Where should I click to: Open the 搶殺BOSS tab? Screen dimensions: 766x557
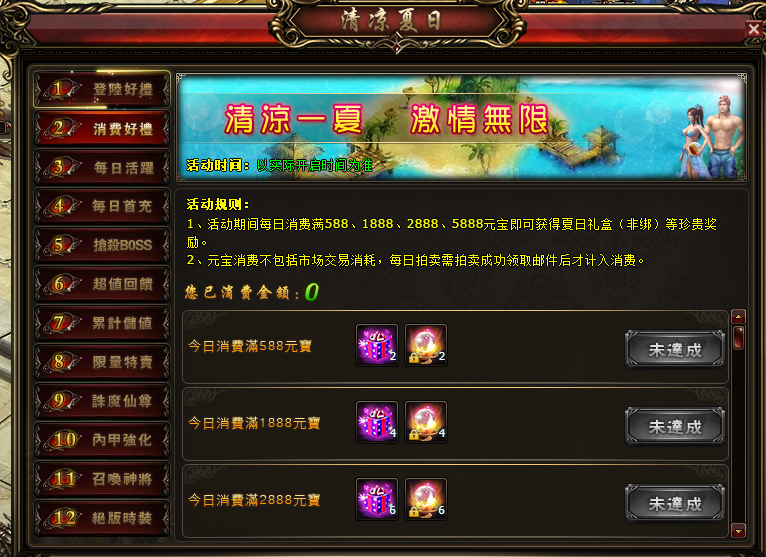[x=102, y=245]
